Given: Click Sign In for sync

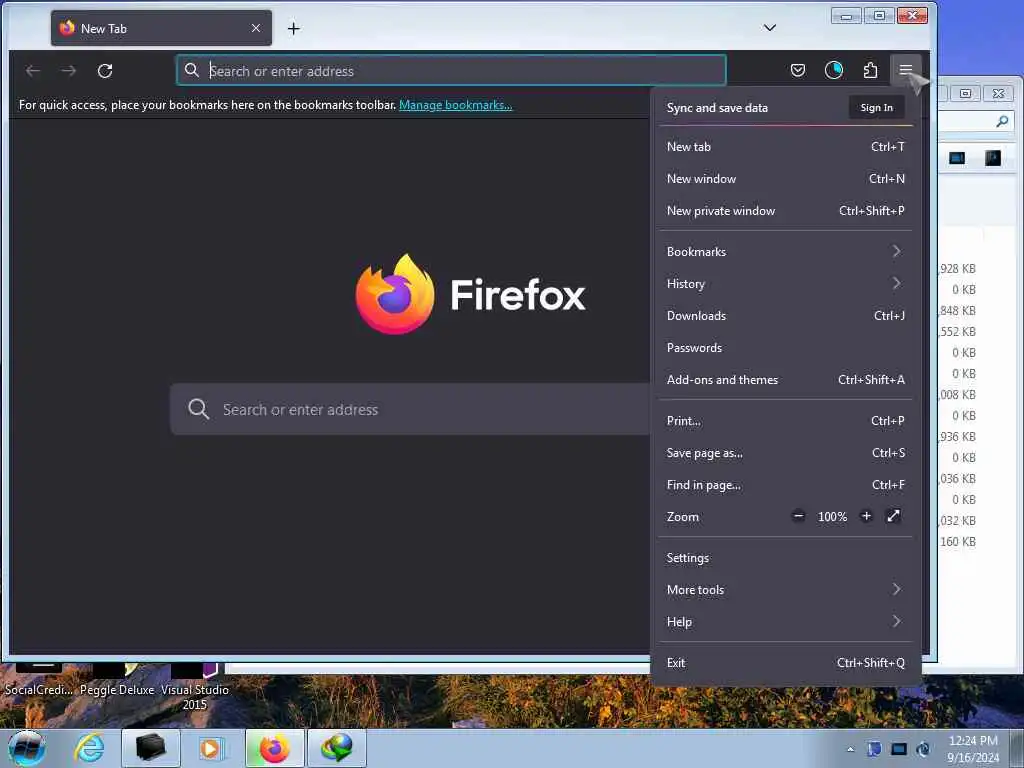Looking at the screenshot, I should coord(876,108).
